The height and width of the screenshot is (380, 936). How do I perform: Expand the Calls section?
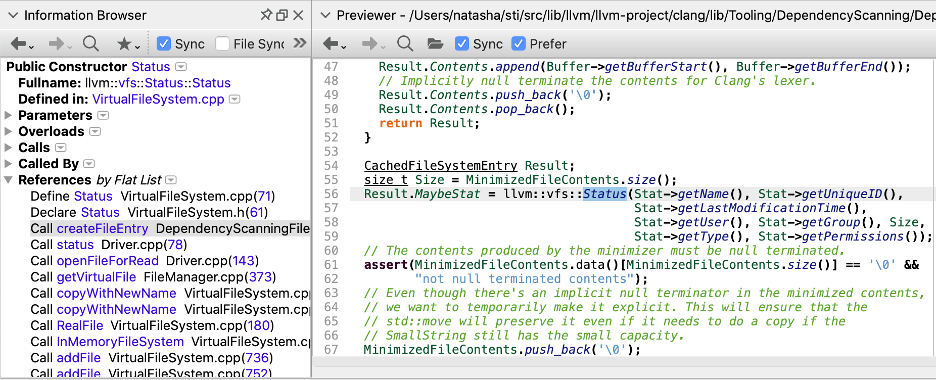pos(8,147)
